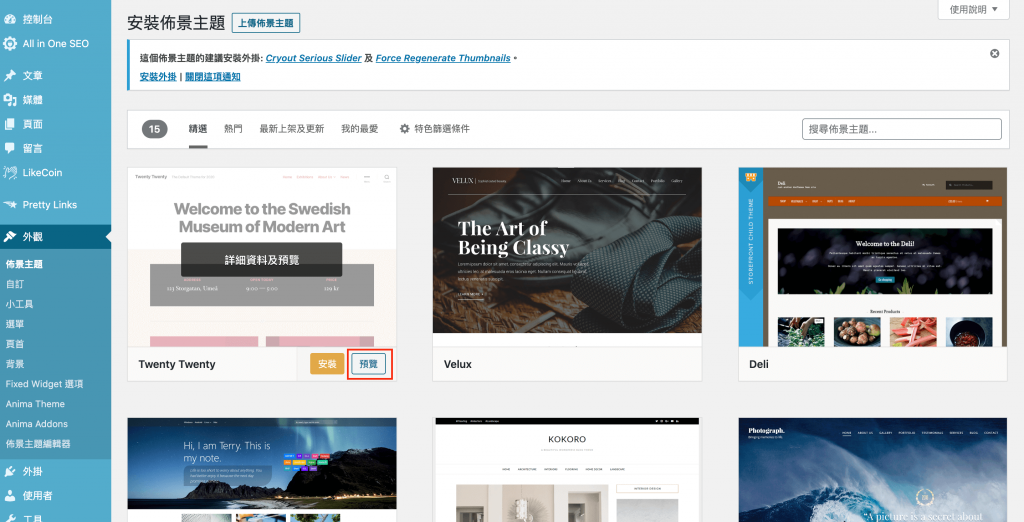
Task: Click the 頁面 pages icon
Action: click(x=10, y=123)
